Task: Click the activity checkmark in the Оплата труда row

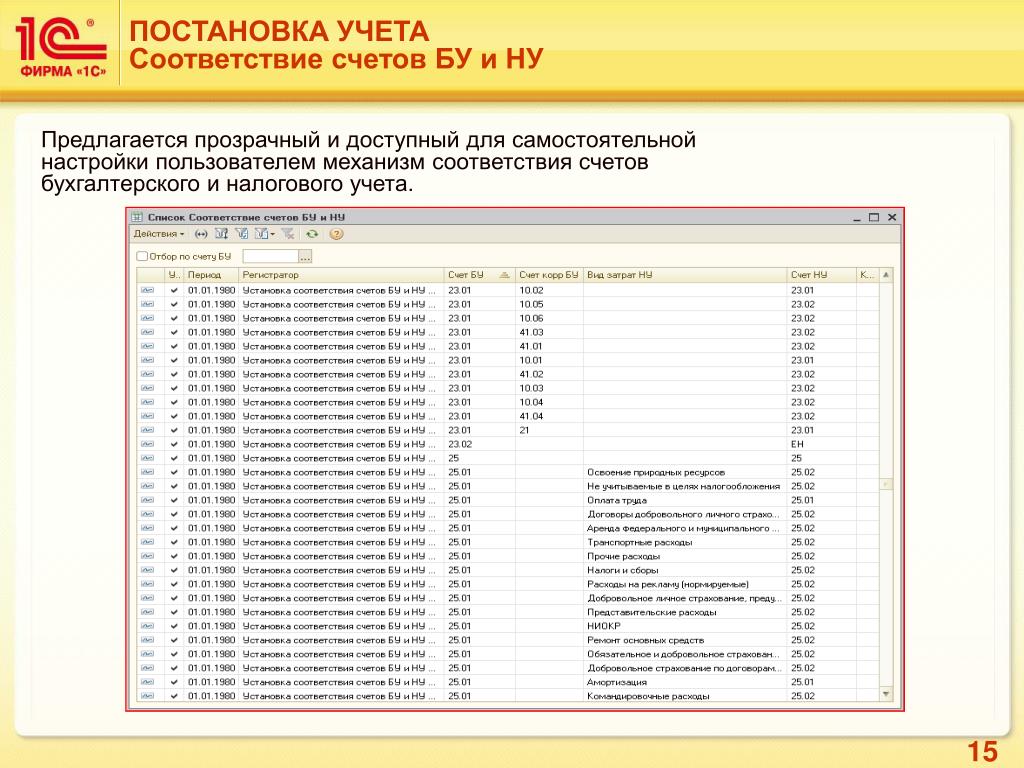Action: pos(174,500)
